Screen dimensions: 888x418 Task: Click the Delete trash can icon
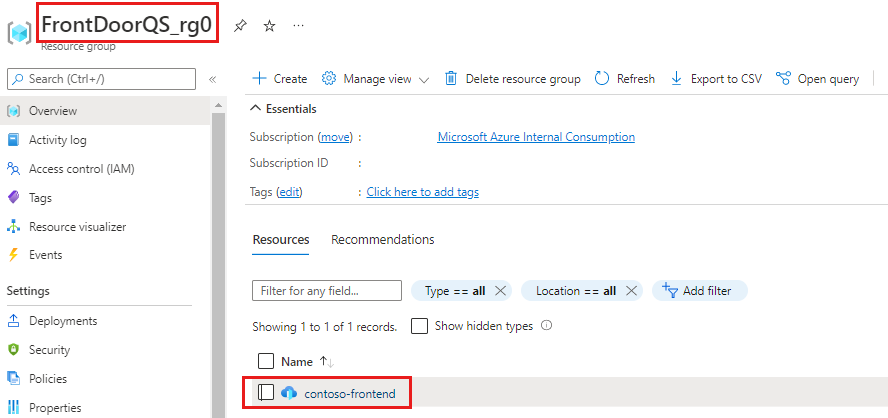[451, 79]
